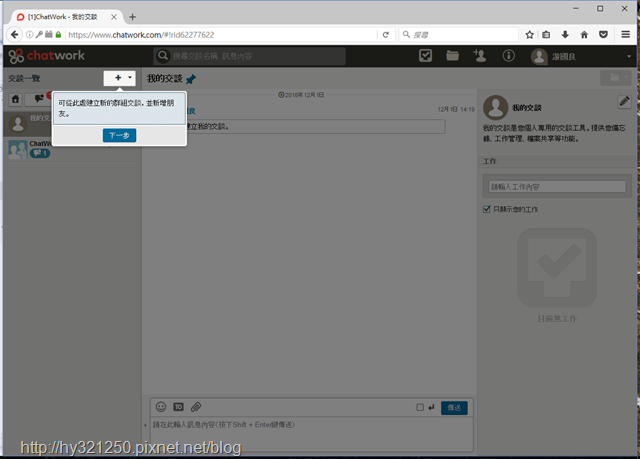Toggle the Enter-to-send checkbox
Image resolution: width=640 pixels, height=459 pixels.
click(x=420, y=407)
